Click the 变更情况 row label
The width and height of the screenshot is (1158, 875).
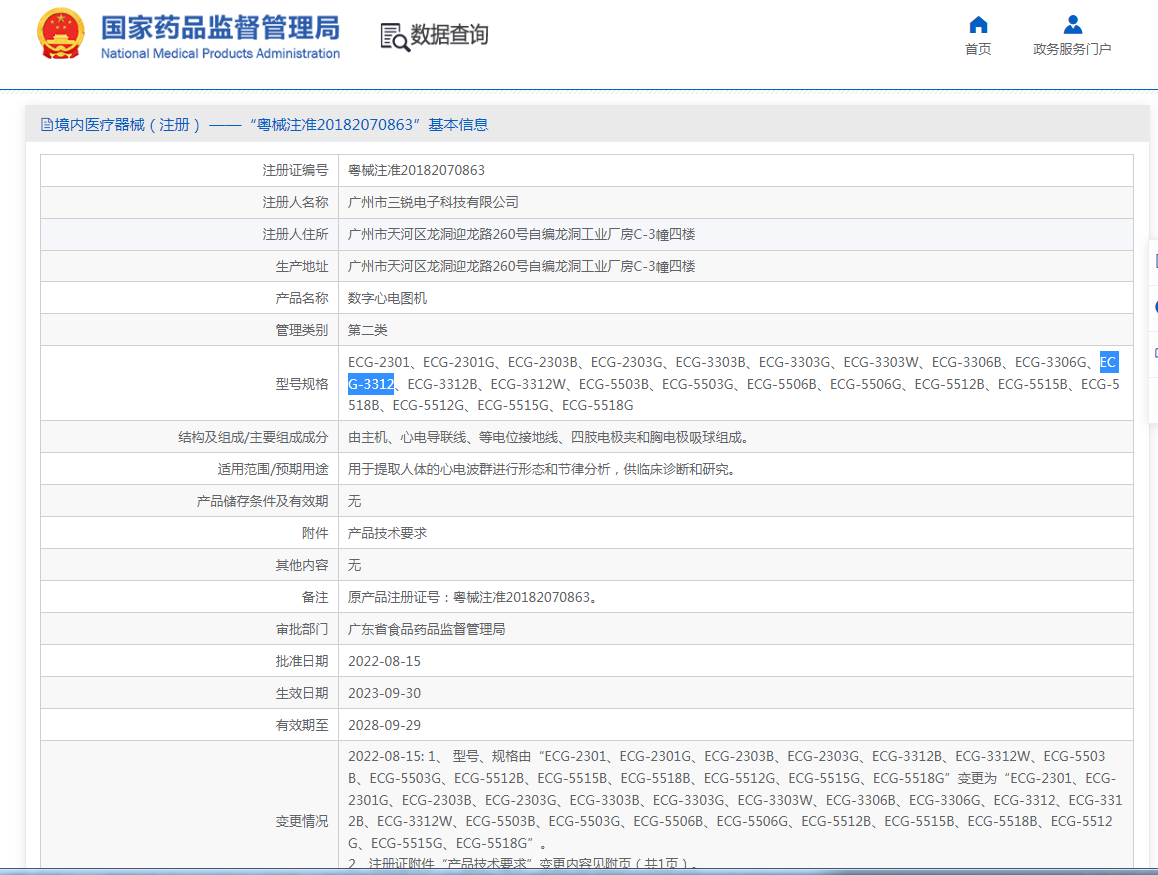[x=302, y=821]
